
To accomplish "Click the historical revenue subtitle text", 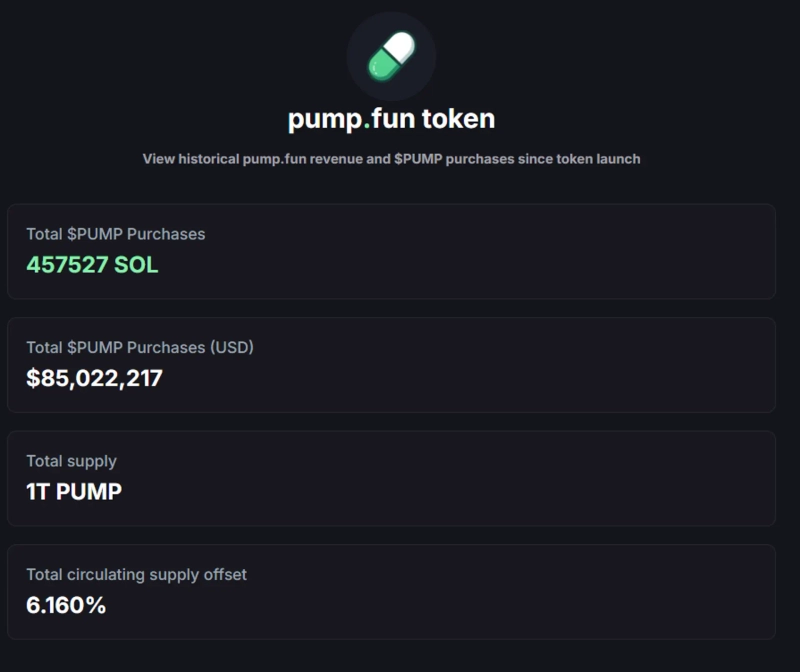I will [391, 159].
